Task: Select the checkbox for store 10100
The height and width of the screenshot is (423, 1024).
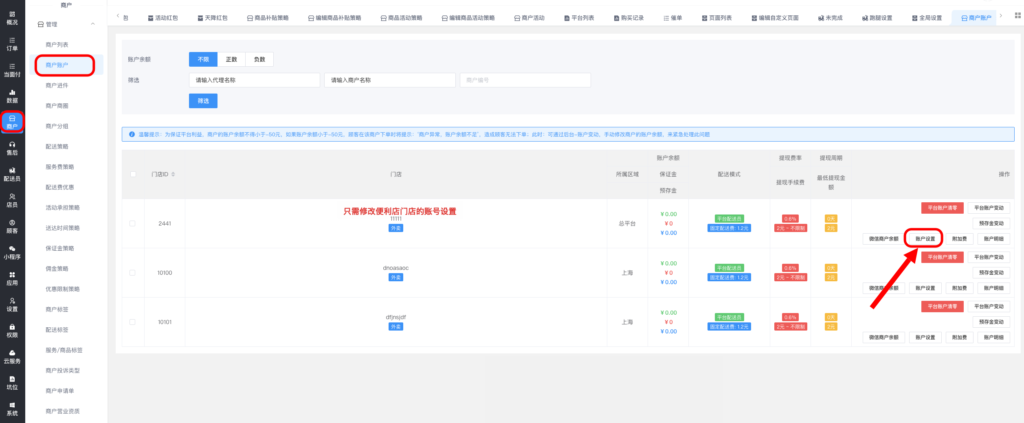Action: [132, 272]
